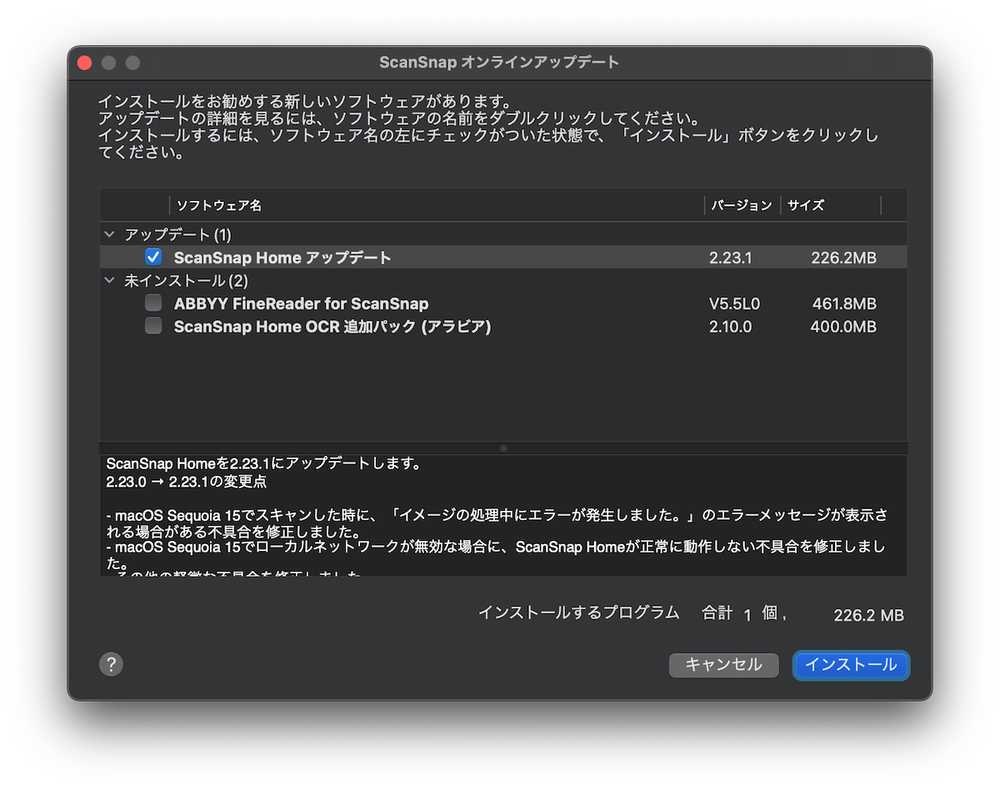Image resolution: width=1000 pixels, height=790 pixels.
Task: Select the ScanSnap Home アップデート row name
Action: click(282, 258)
